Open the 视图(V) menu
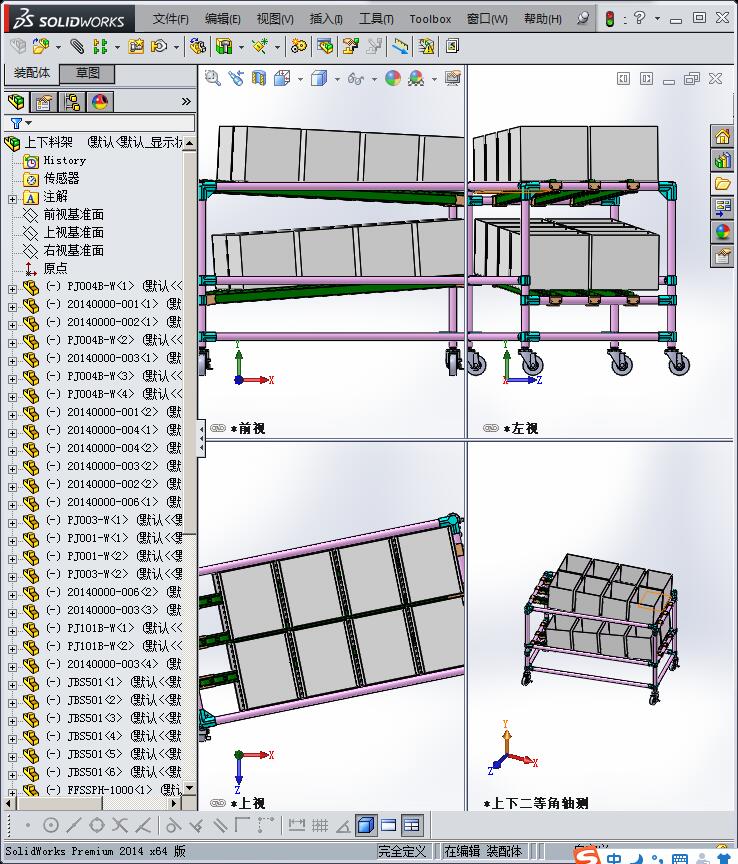This screenshot has height=864, width=738. tap(275, 19)
